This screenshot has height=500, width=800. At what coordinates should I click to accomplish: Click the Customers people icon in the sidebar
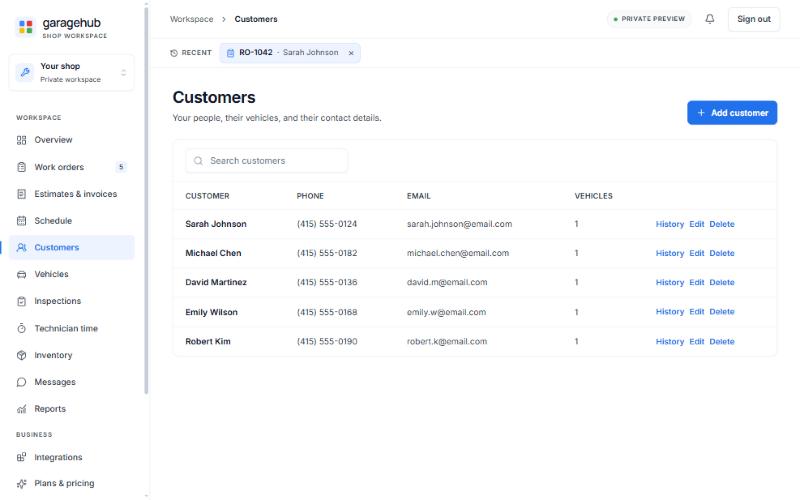[21, 247]
